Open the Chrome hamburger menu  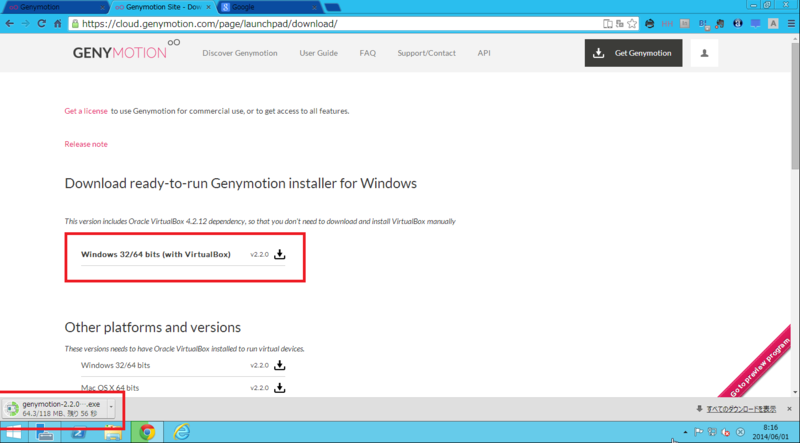(x=791, y=23)
